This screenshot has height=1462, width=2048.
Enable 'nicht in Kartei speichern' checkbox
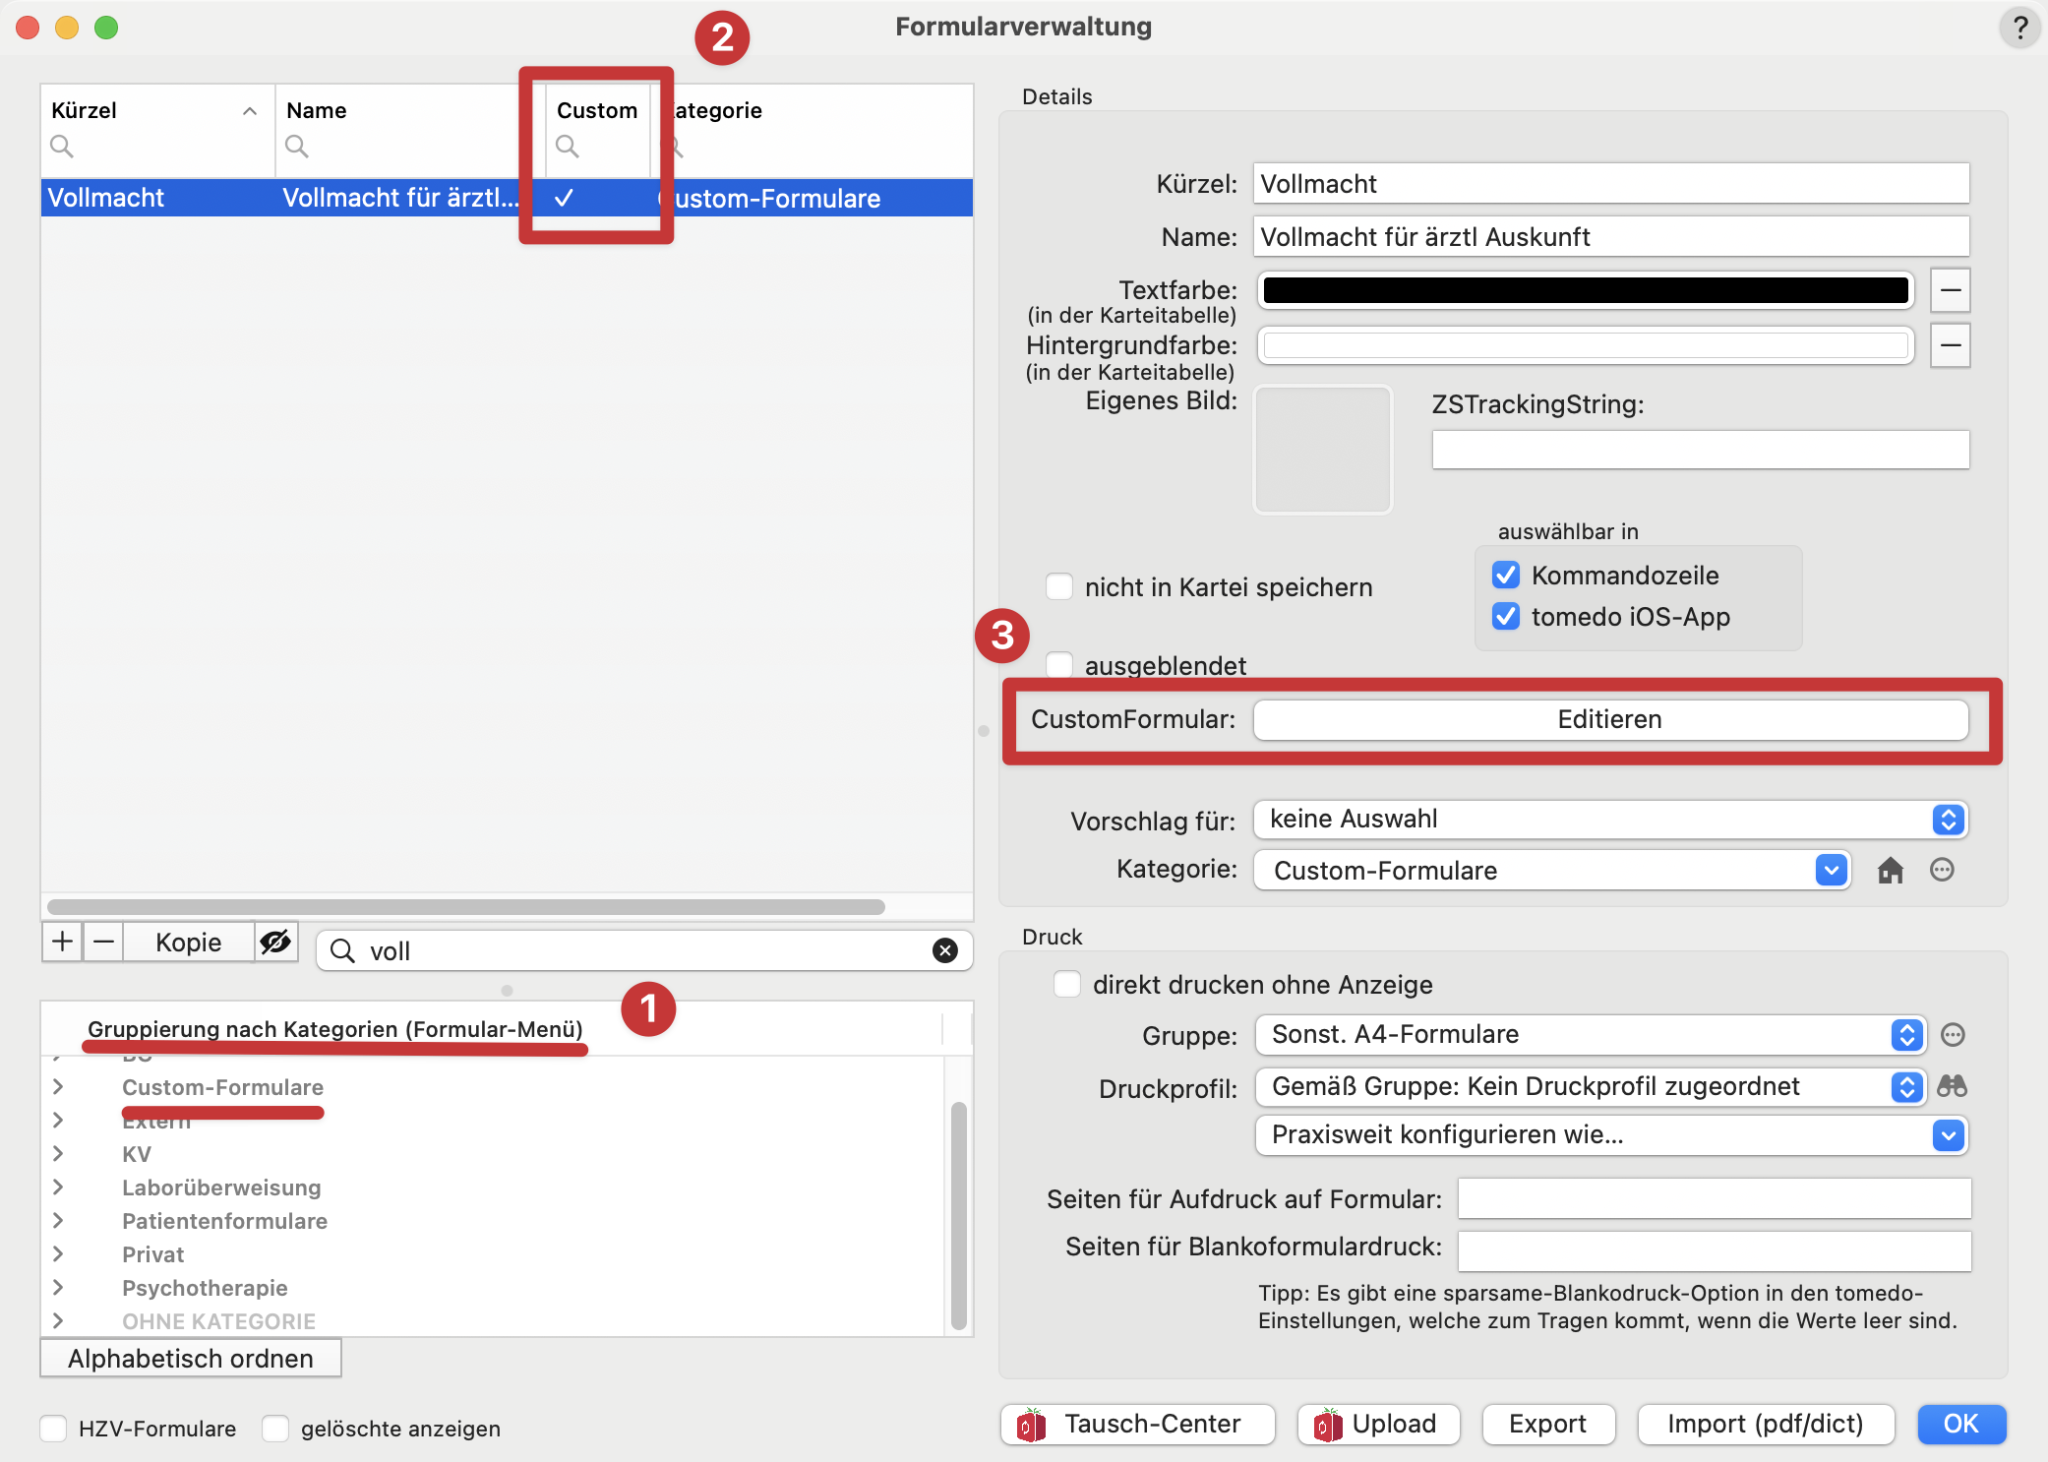point(1059,587)
